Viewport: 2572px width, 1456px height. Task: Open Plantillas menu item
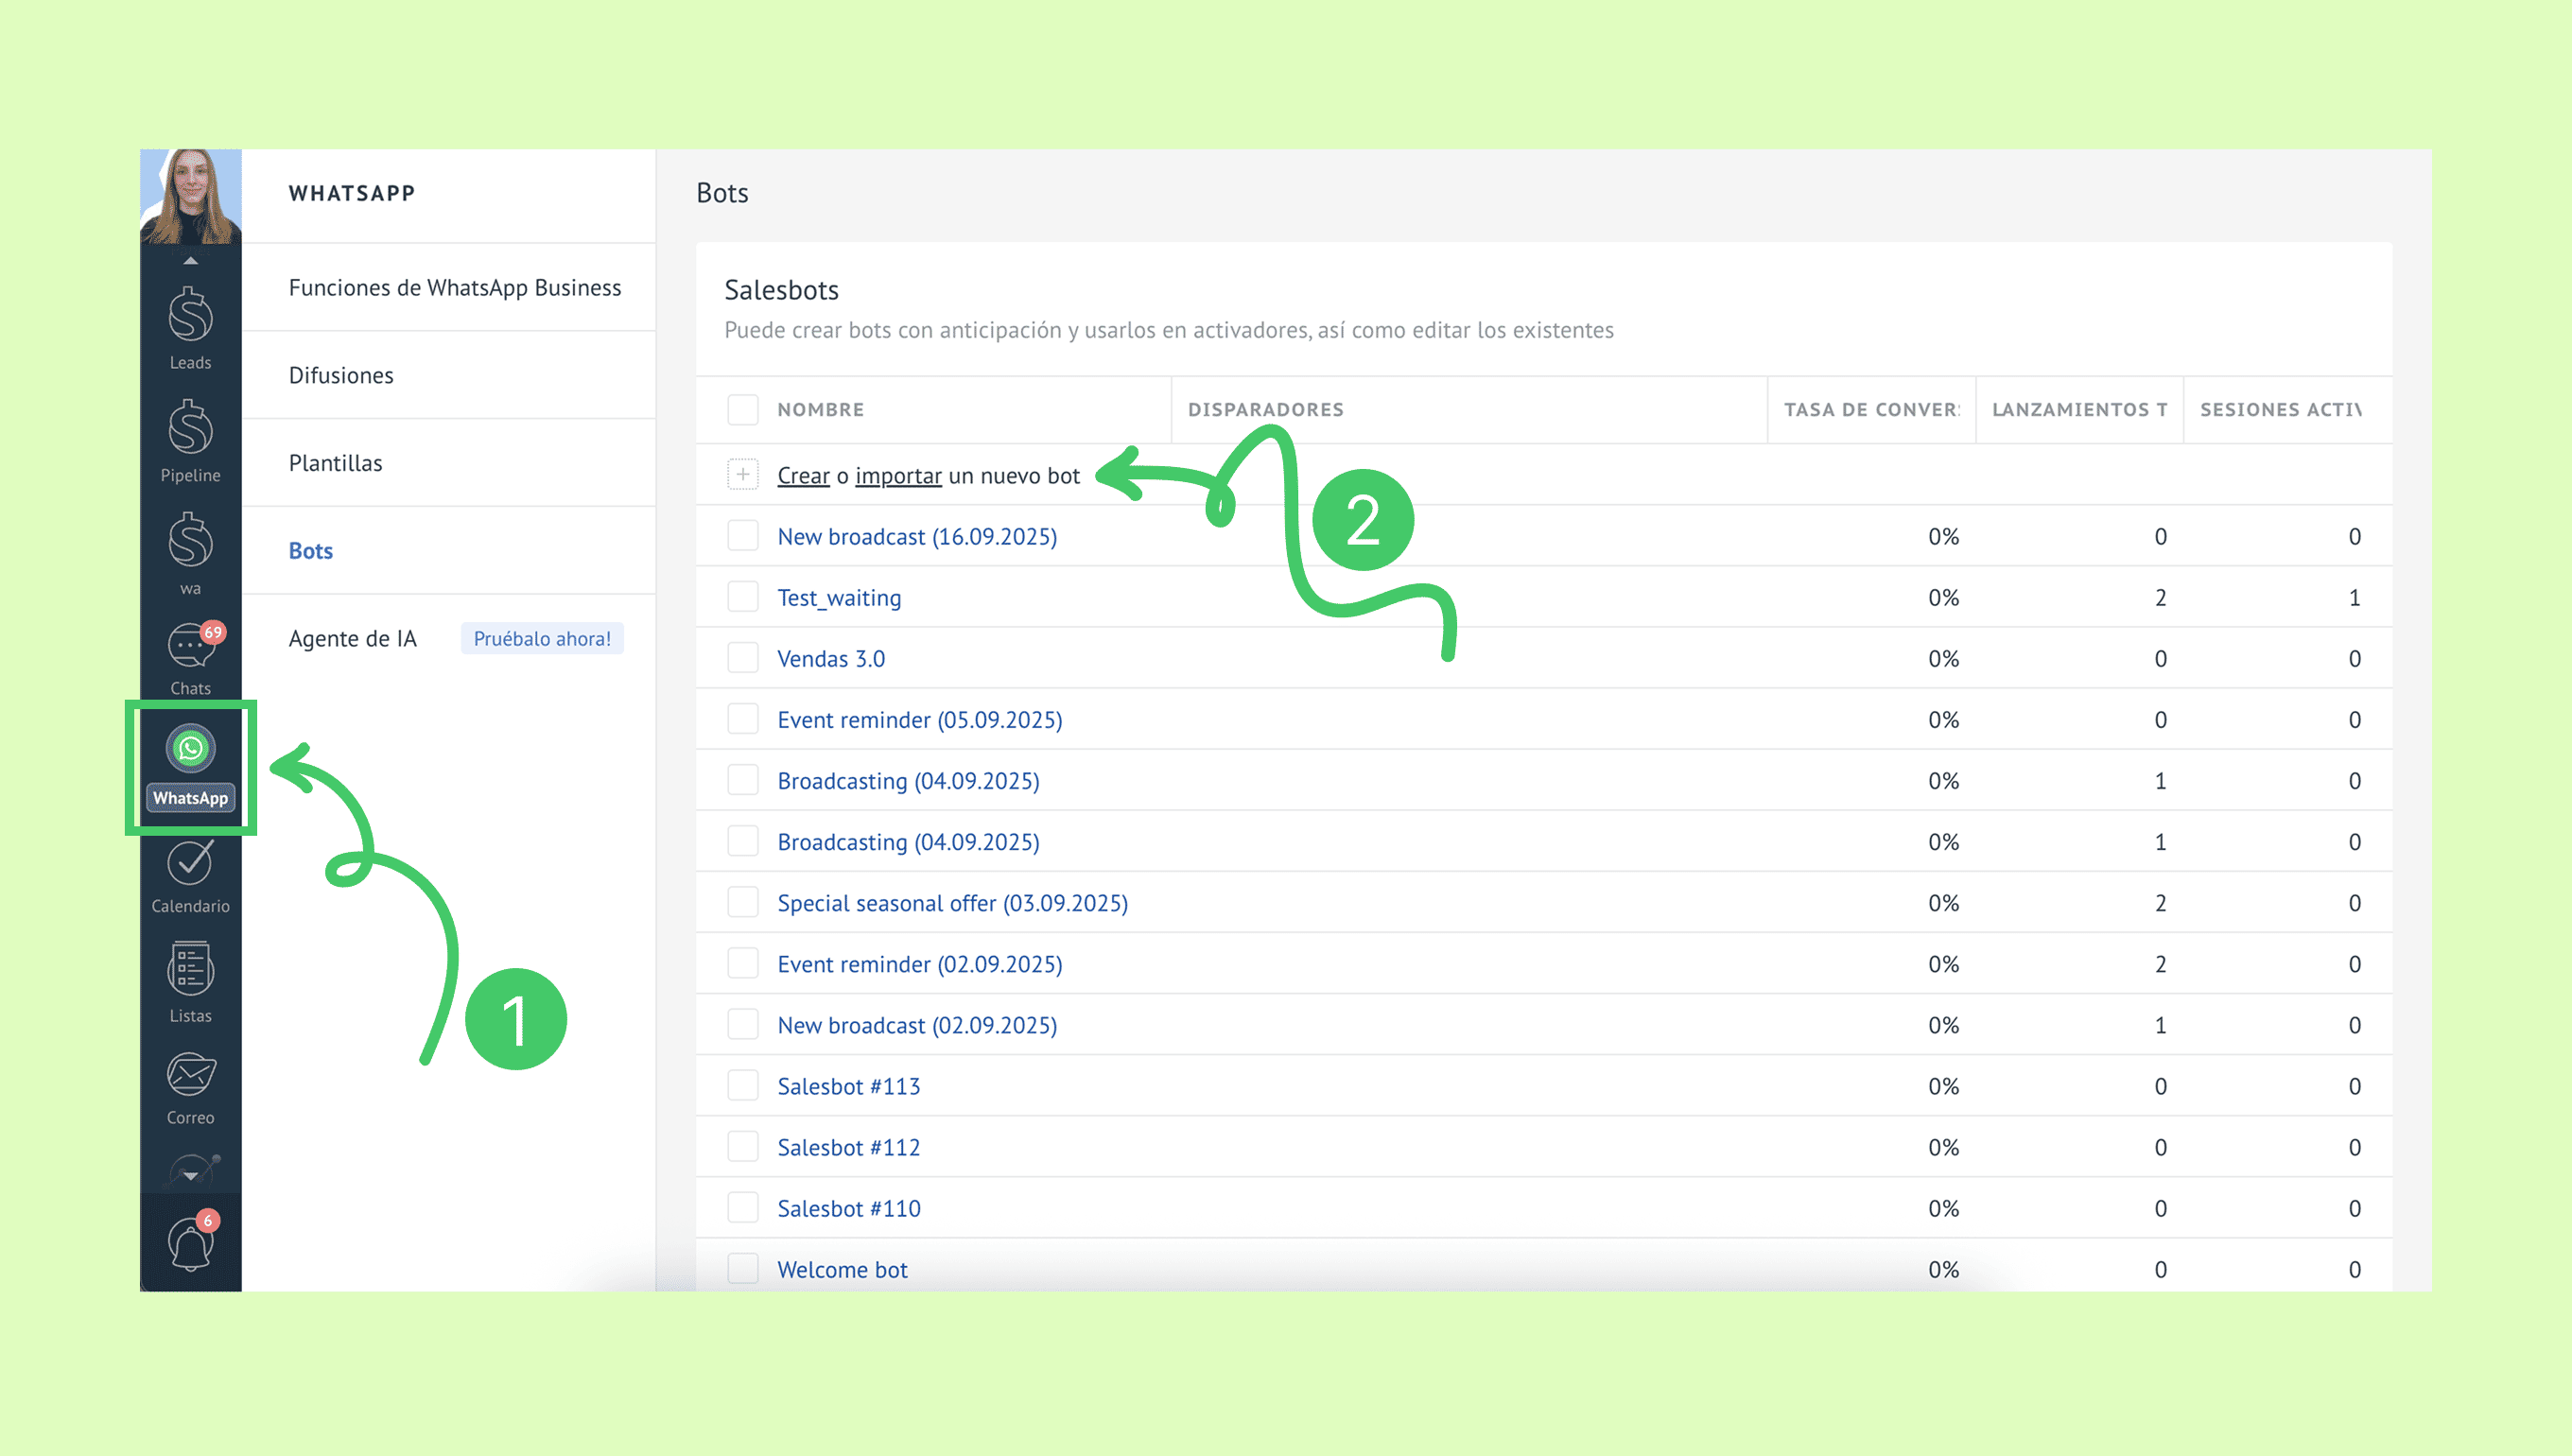pos(335,463)
